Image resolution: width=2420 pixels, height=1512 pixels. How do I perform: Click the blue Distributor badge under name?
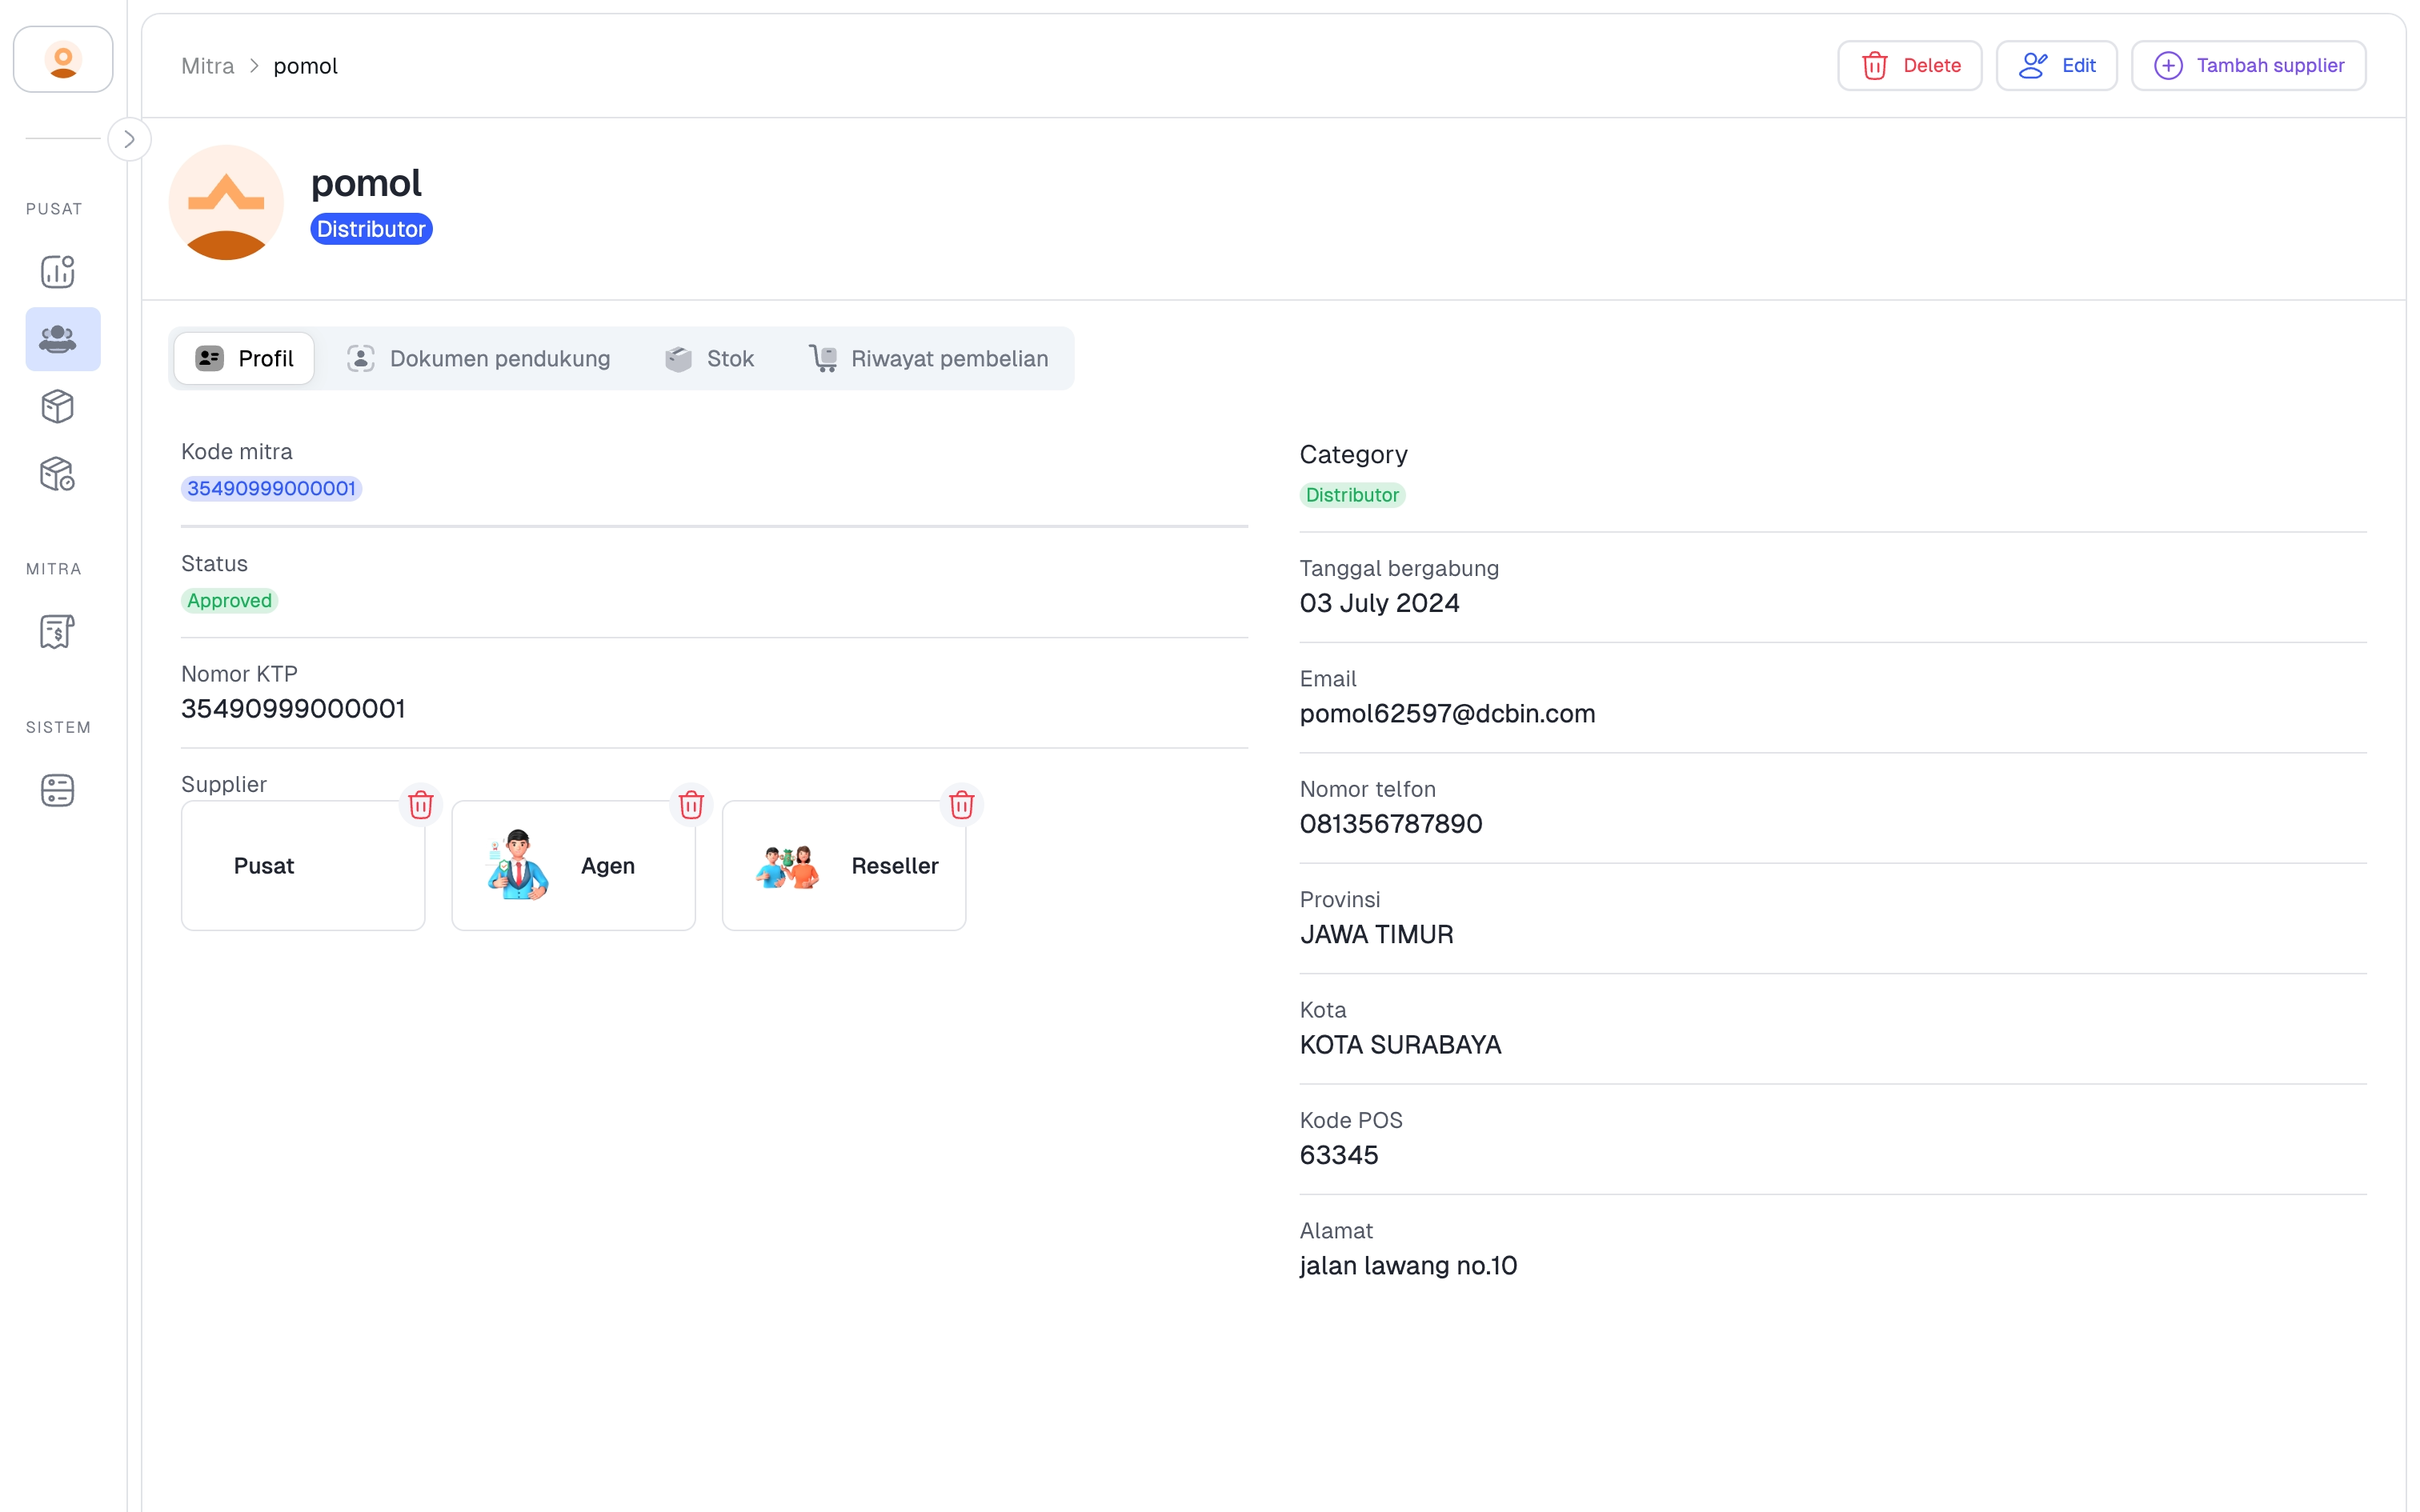click(x=371, y=229)
